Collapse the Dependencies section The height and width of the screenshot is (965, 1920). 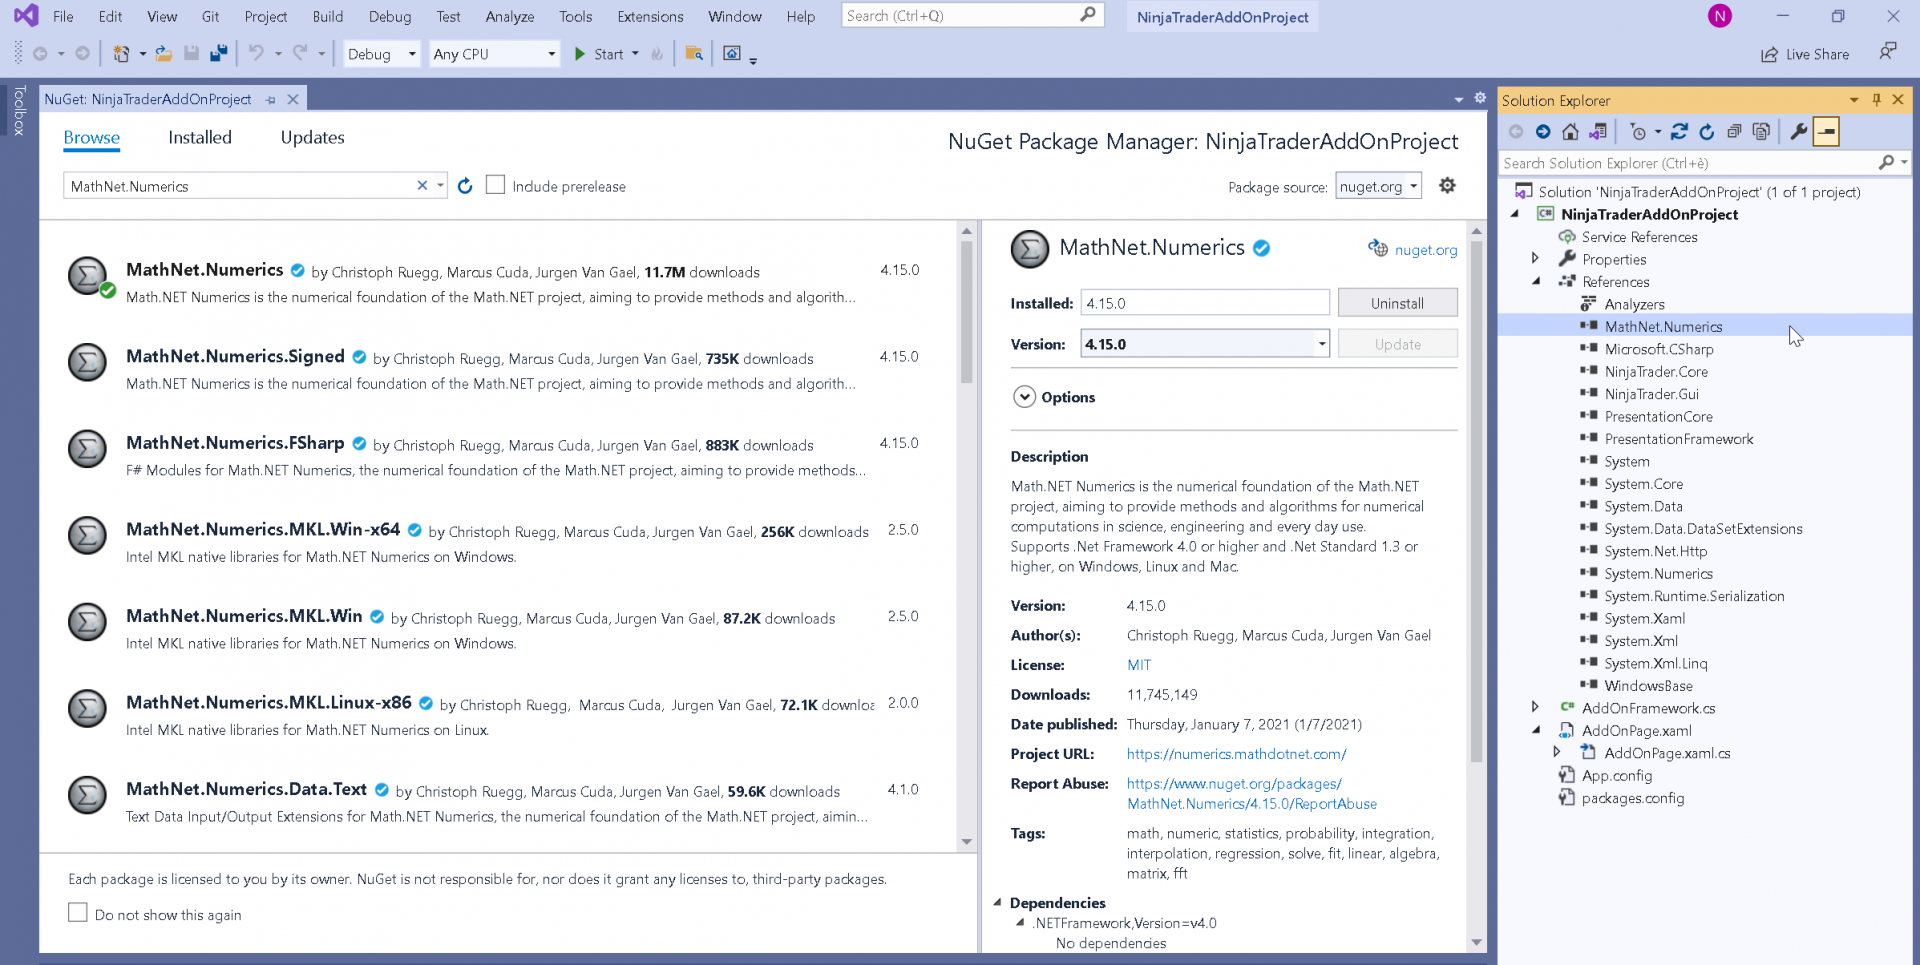(997, 902)
